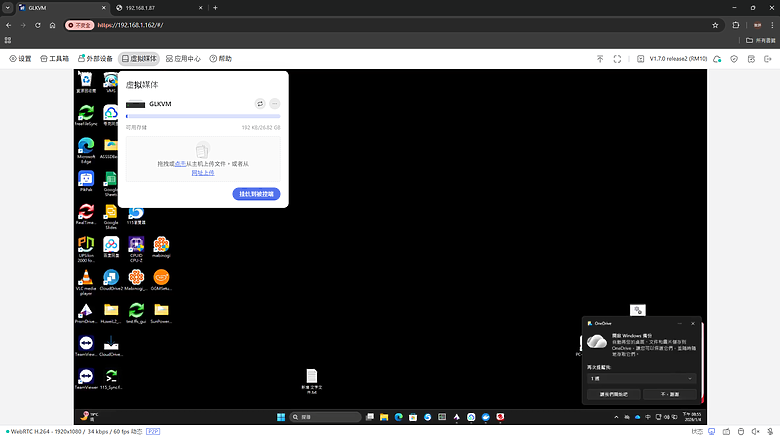Select the 115_Sync terminal script shortcut
The width and height of the screenshot is (780, 438).
[x=111, y=379]
